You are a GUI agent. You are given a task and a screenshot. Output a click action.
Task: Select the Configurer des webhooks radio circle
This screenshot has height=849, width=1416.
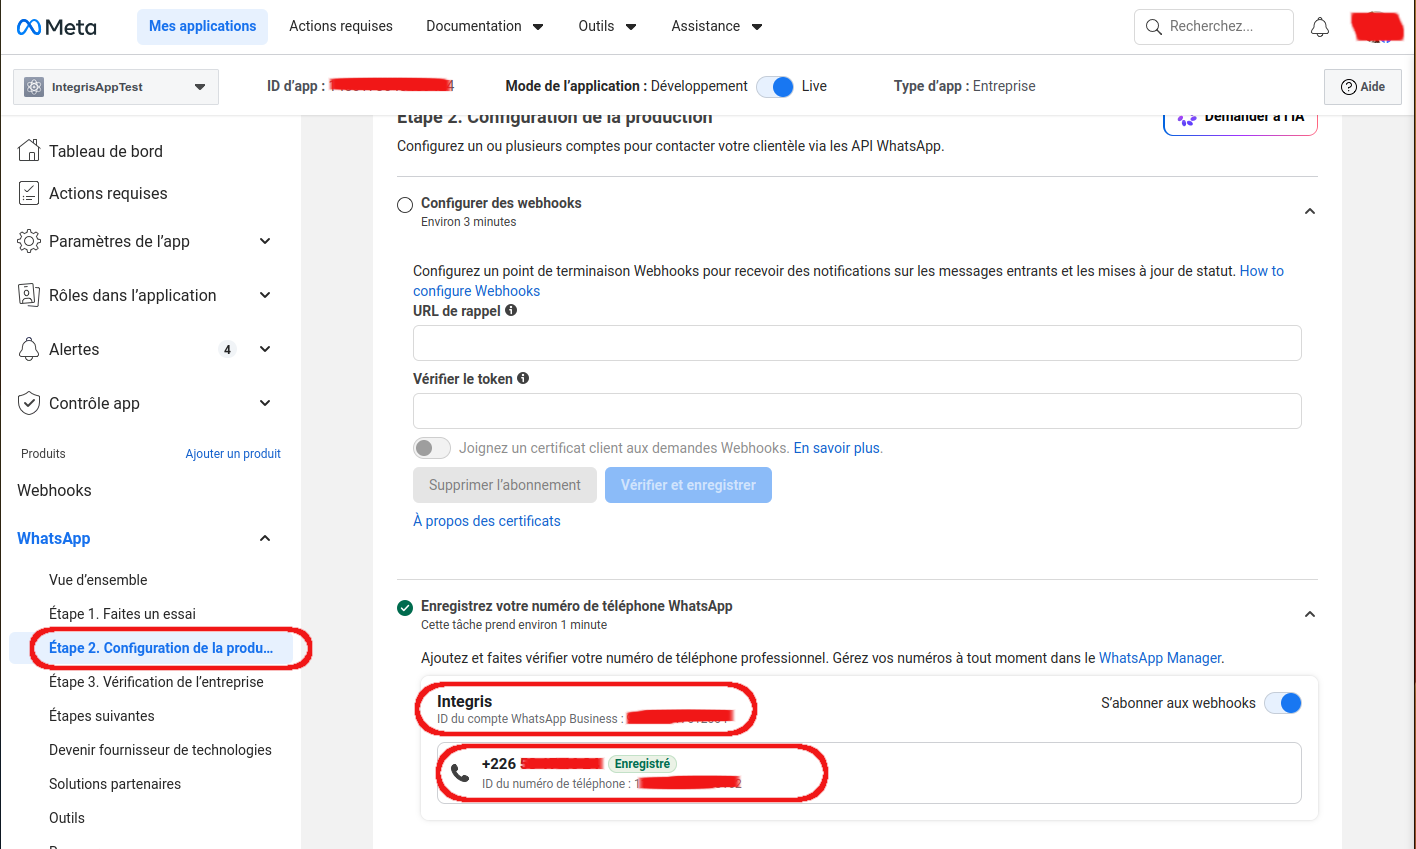coord(405,205)
